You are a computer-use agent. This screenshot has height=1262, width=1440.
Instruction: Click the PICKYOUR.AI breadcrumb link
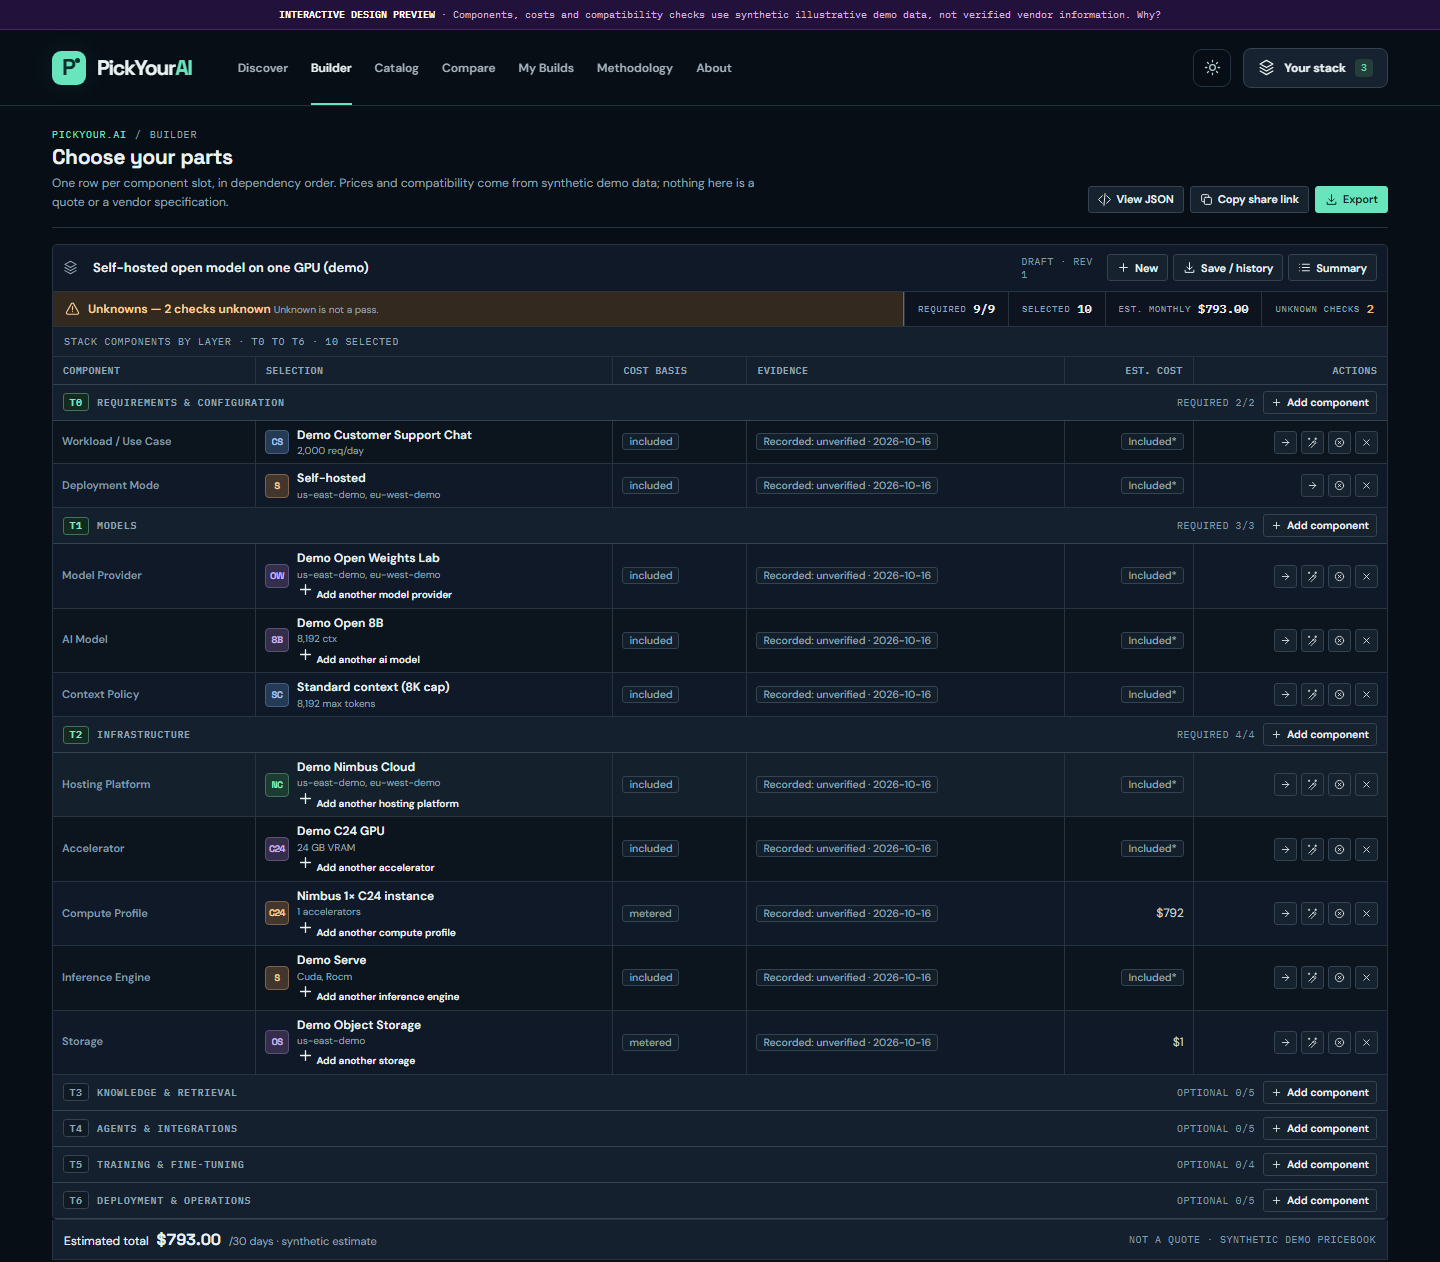pos(89,135)
